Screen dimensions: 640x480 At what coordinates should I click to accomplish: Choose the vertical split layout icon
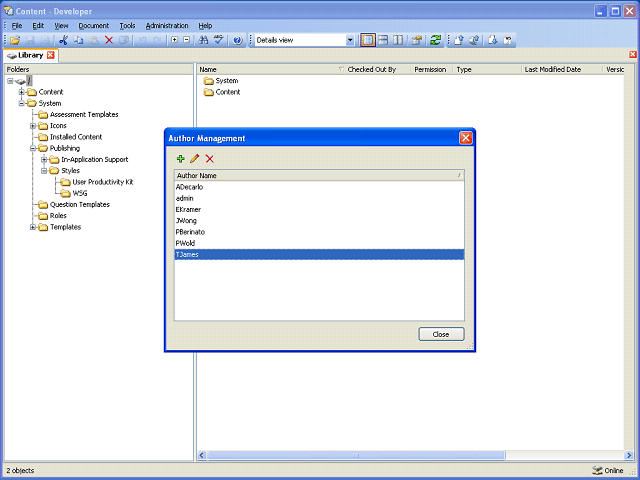pyautogui.click(x=398, y=40)
